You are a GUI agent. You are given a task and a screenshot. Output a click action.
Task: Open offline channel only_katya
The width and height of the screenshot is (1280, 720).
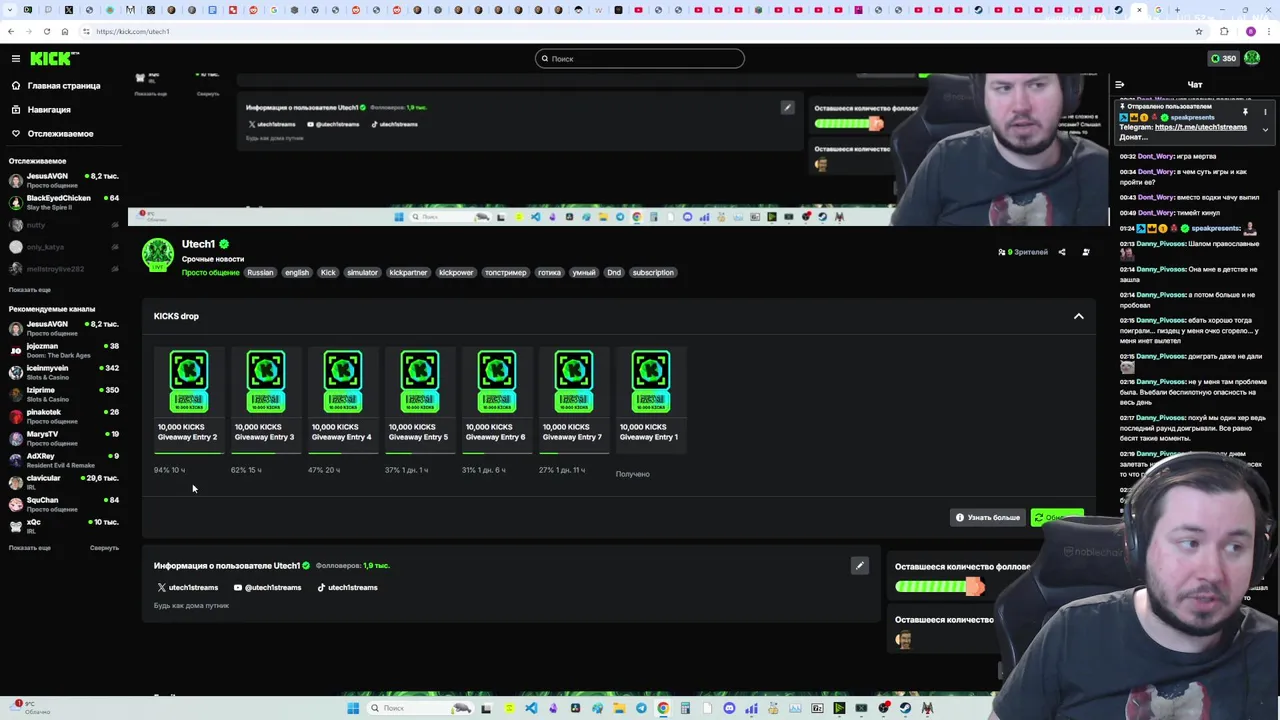(64, 247)
